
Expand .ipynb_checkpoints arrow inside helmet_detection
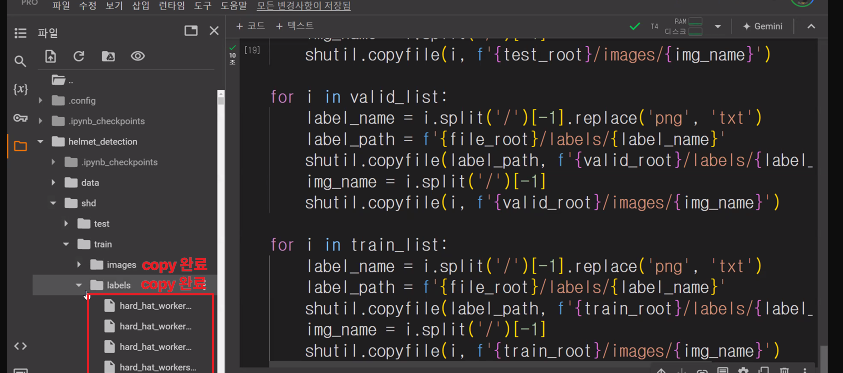[x=53, y=162]
